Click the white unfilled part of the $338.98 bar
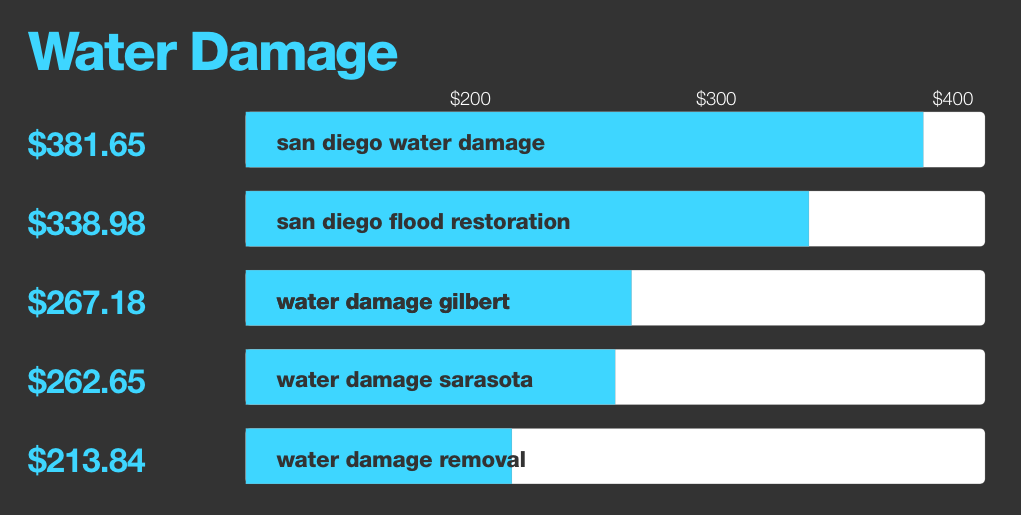 point(896,219)
